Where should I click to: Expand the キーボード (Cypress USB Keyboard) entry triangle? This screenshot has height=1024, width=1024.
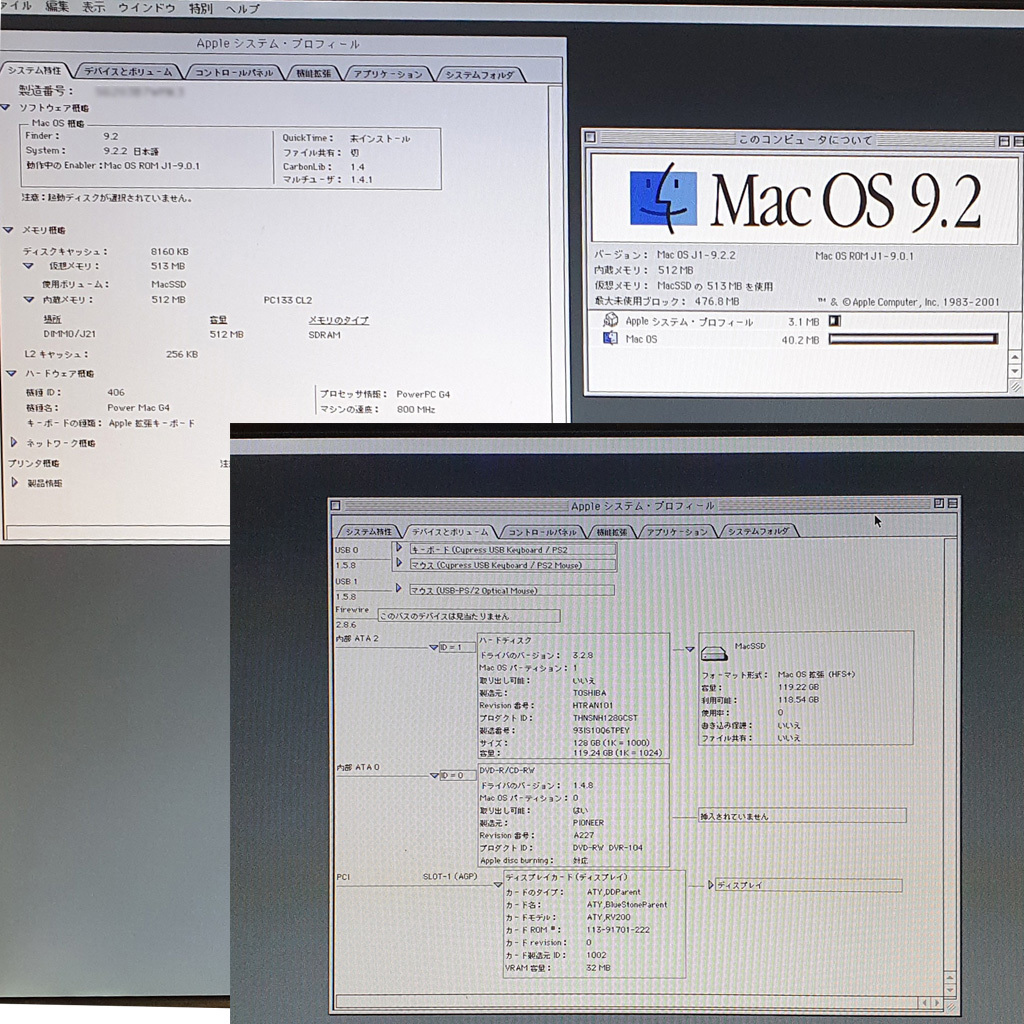tap(399, 547)
